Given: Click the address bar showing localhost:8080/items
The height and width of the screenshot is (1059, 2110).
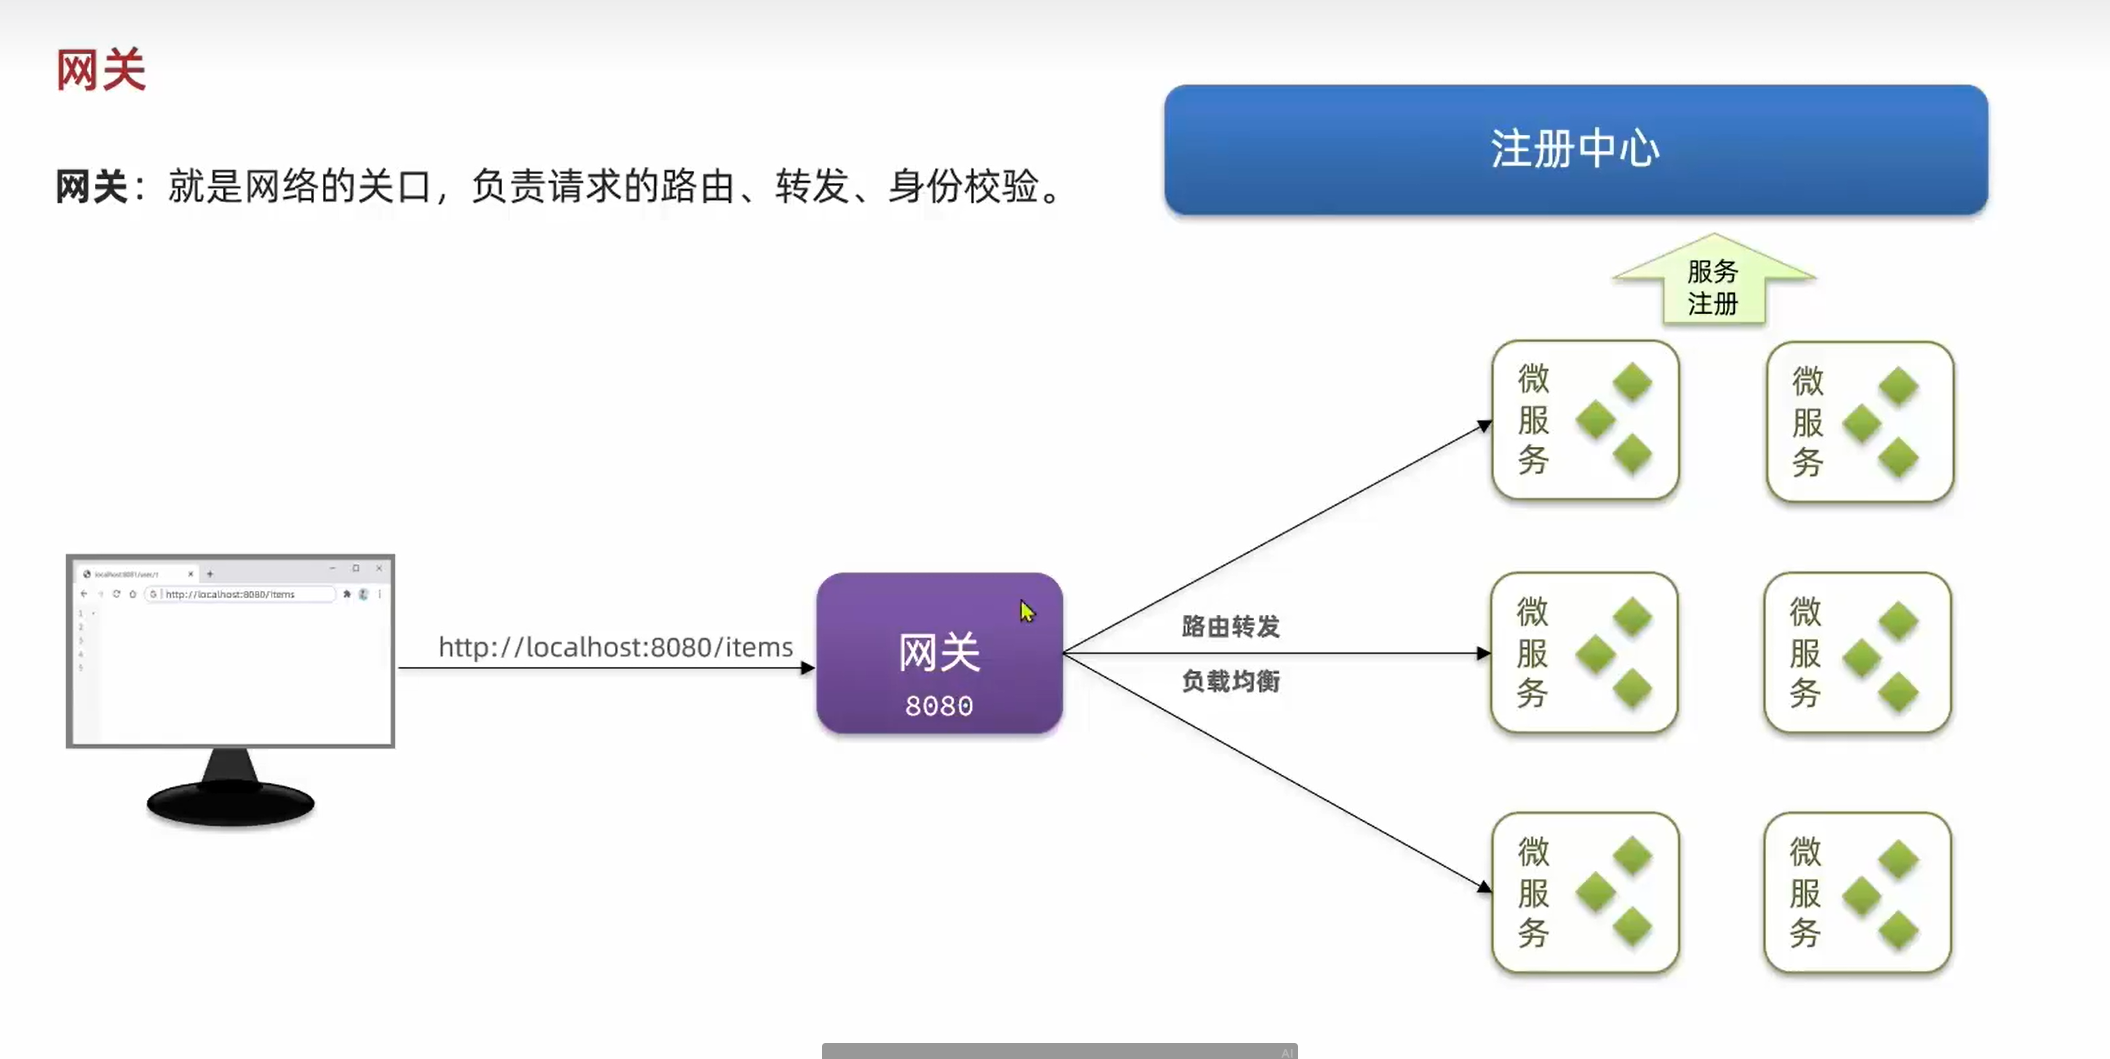Looking at the screenshot, I should (x=240, y=594).
